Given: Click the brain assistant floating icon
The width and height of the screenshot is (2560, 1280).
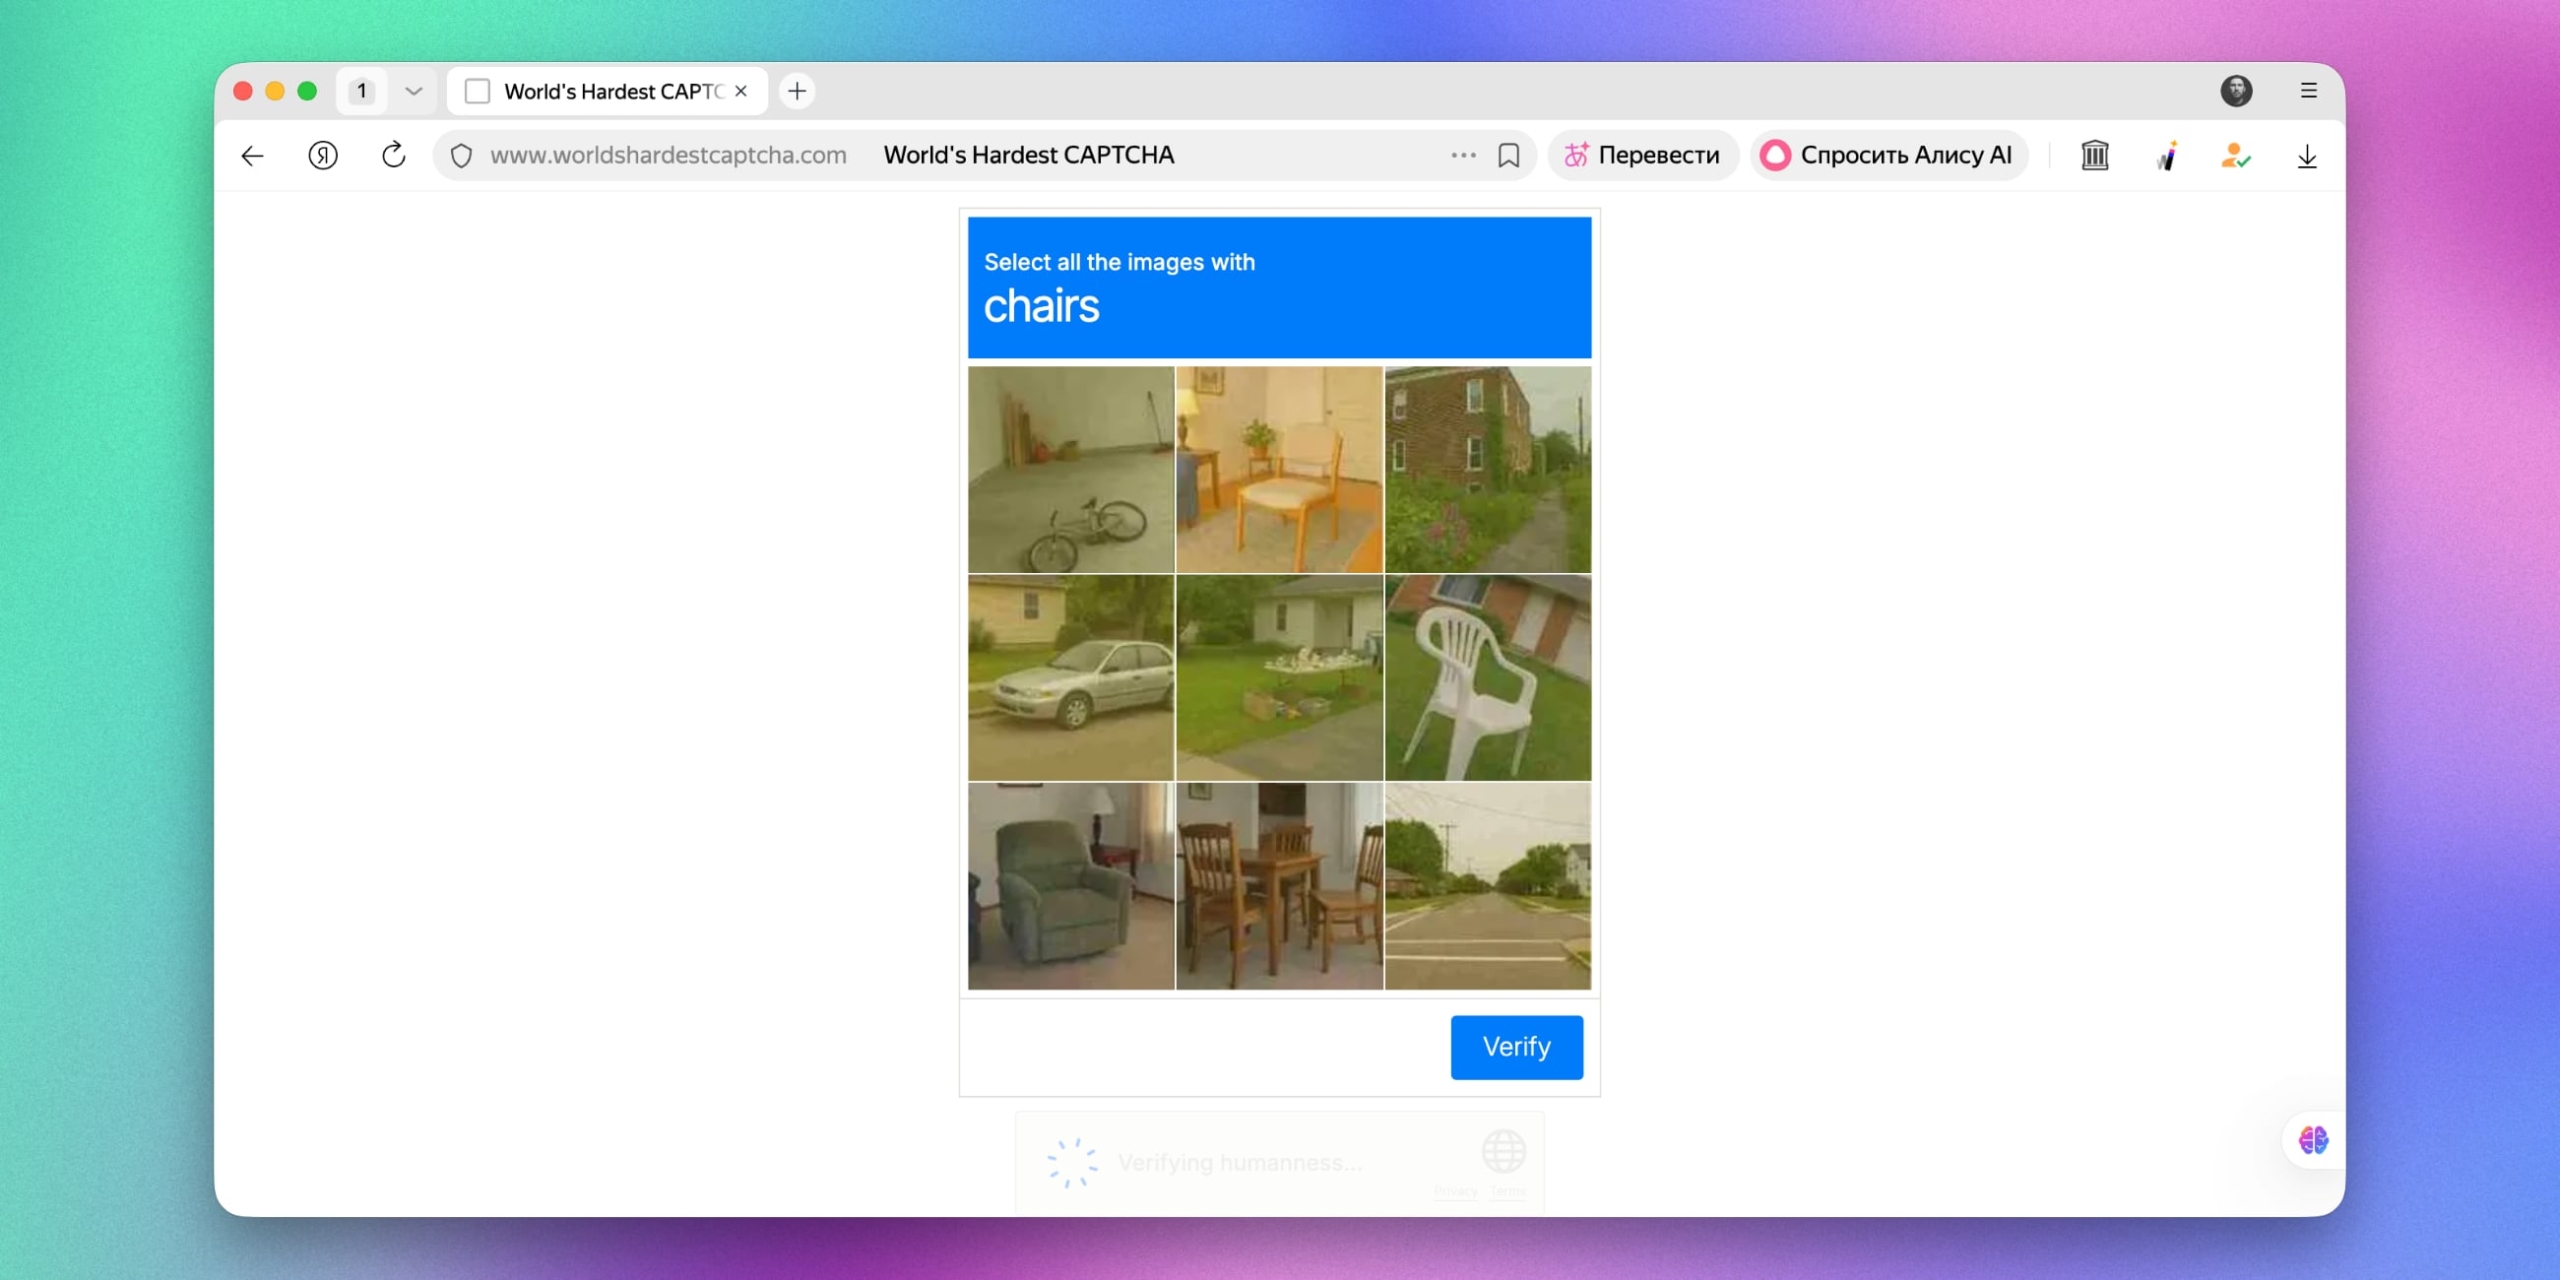Looking at the screenshot, I should coord(2313,1140).
